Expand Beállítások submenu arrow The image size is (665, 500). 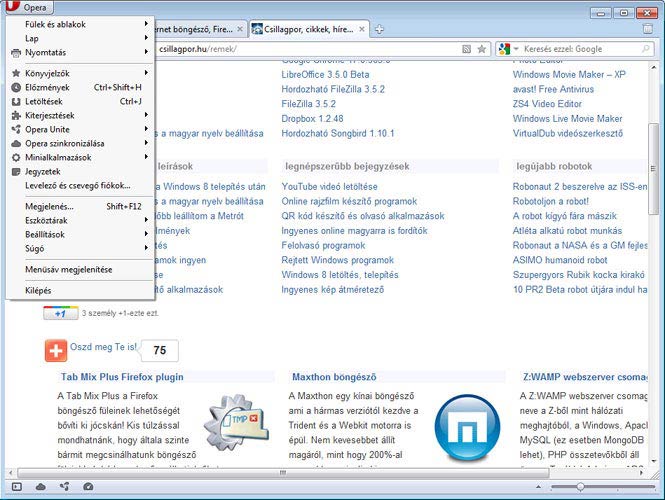click(146, 234)
